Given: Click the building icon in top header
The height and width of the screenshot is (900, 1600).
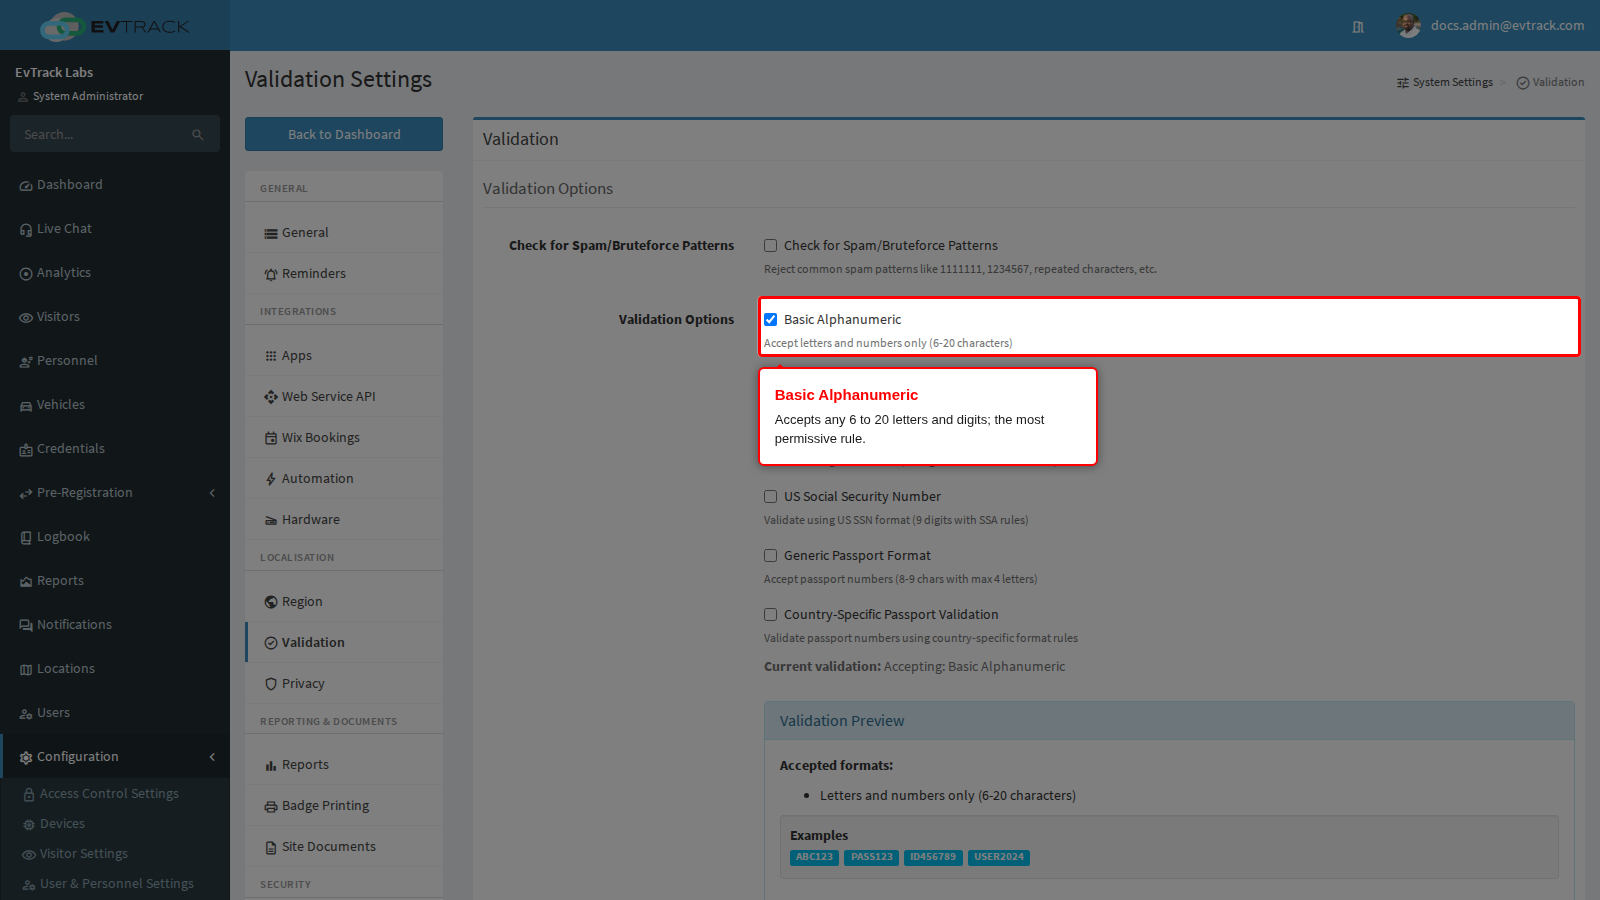Looking at the screenshot, I should [x=1358, y=27].
